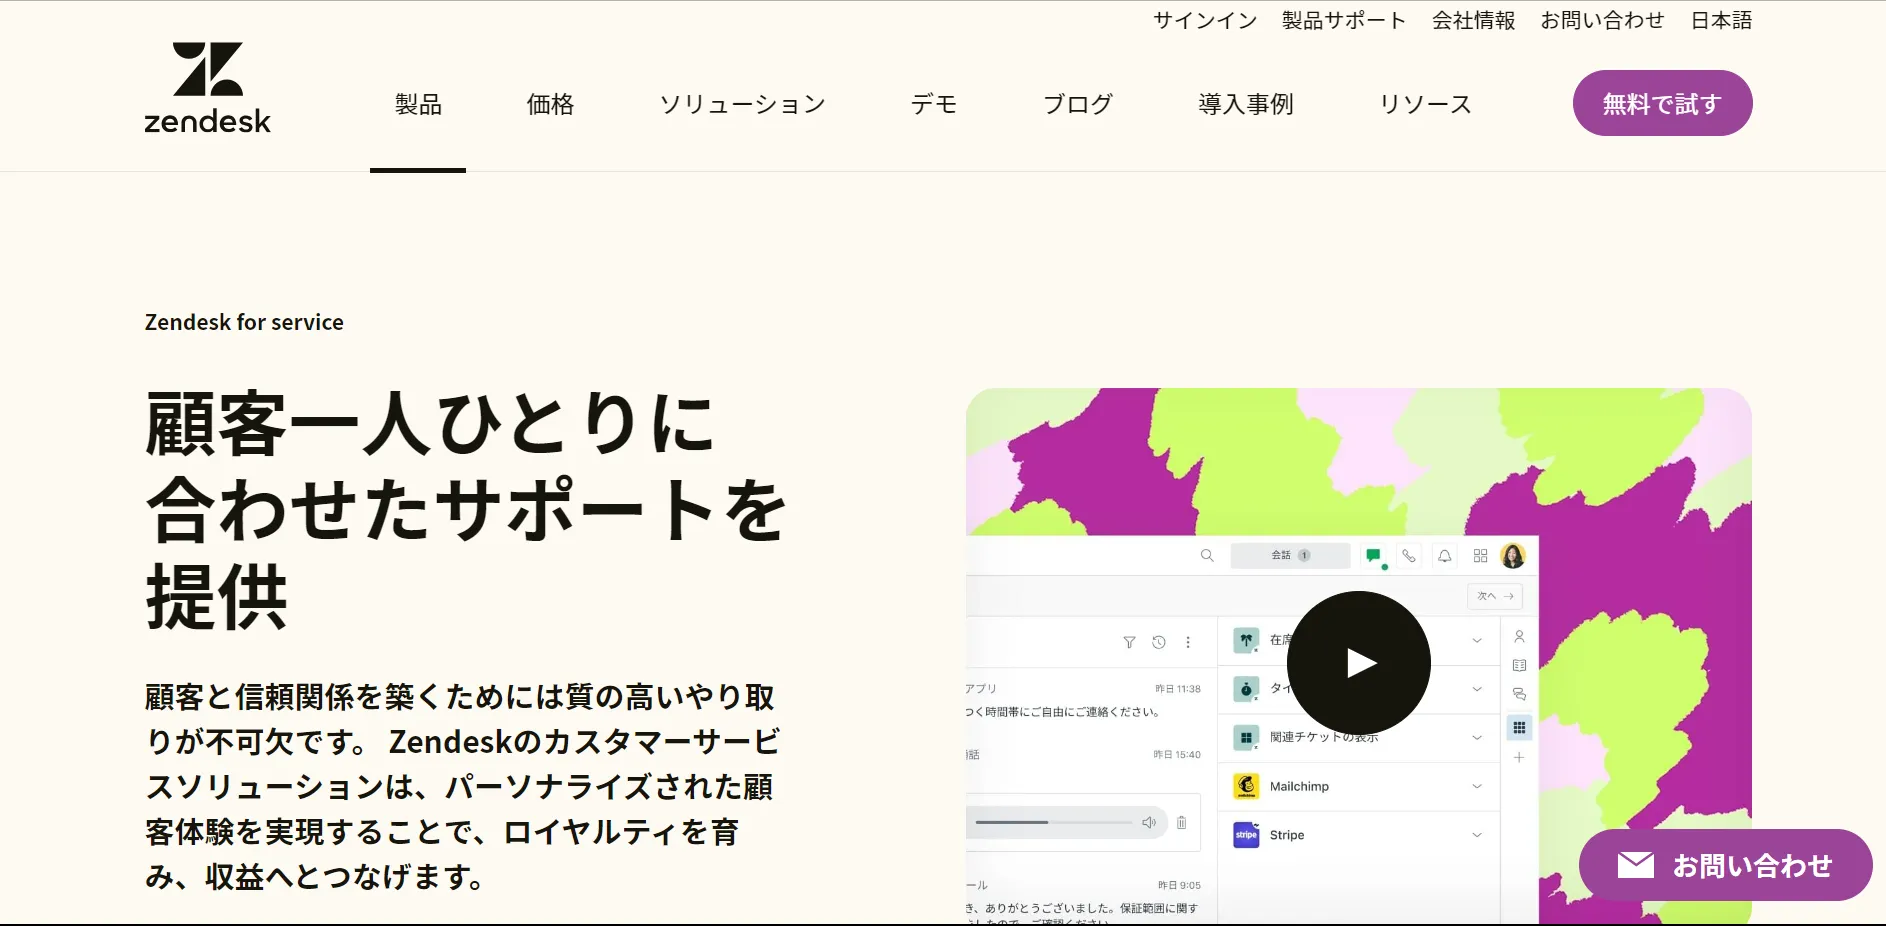Click the user profile sidebar icon
The width and height of the screenshot is (1886, 926).
[x=1519, y=636]
